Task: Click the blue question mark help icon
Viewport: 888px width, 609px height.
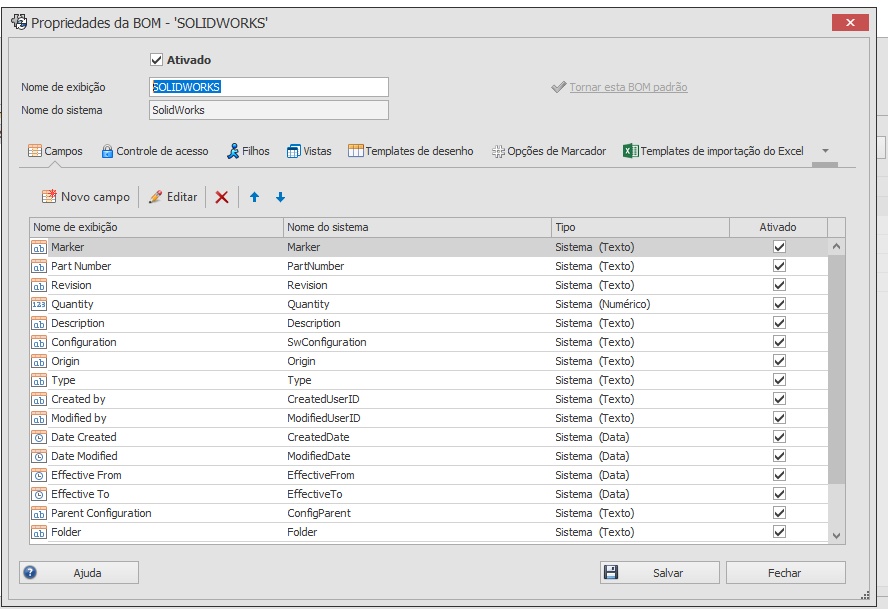Action: [x=30, y=572]
